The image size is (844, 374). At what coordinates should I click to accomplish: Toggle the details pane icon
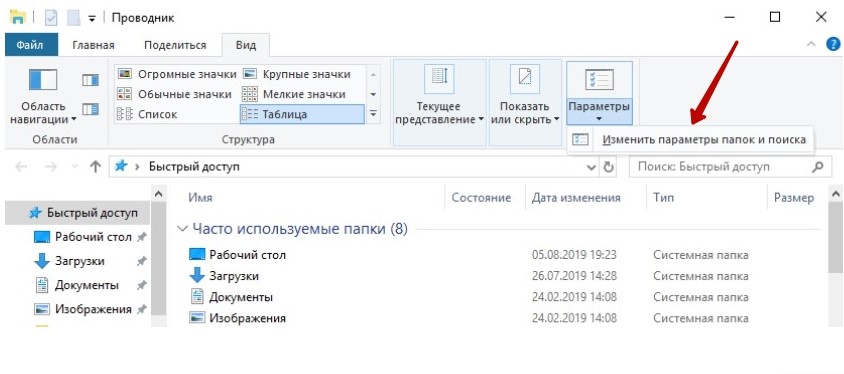pyautogui.click(x=90, y=109)
